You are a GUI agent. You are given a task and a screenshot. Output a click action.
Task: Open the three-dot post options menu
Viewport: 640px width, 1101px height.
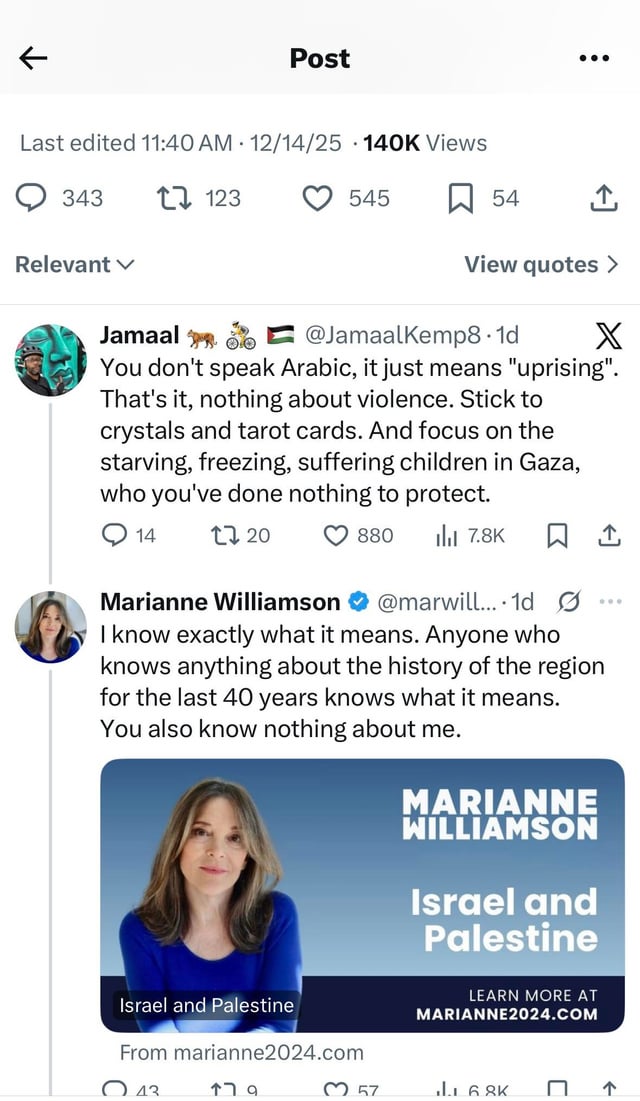(x=594, y=58)
